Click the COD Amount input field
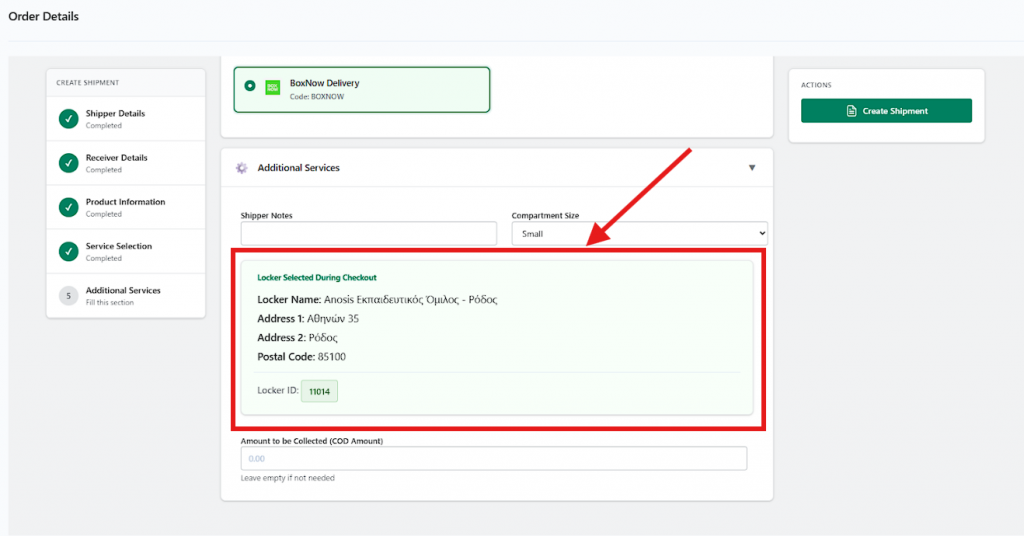 pos(493,458)
